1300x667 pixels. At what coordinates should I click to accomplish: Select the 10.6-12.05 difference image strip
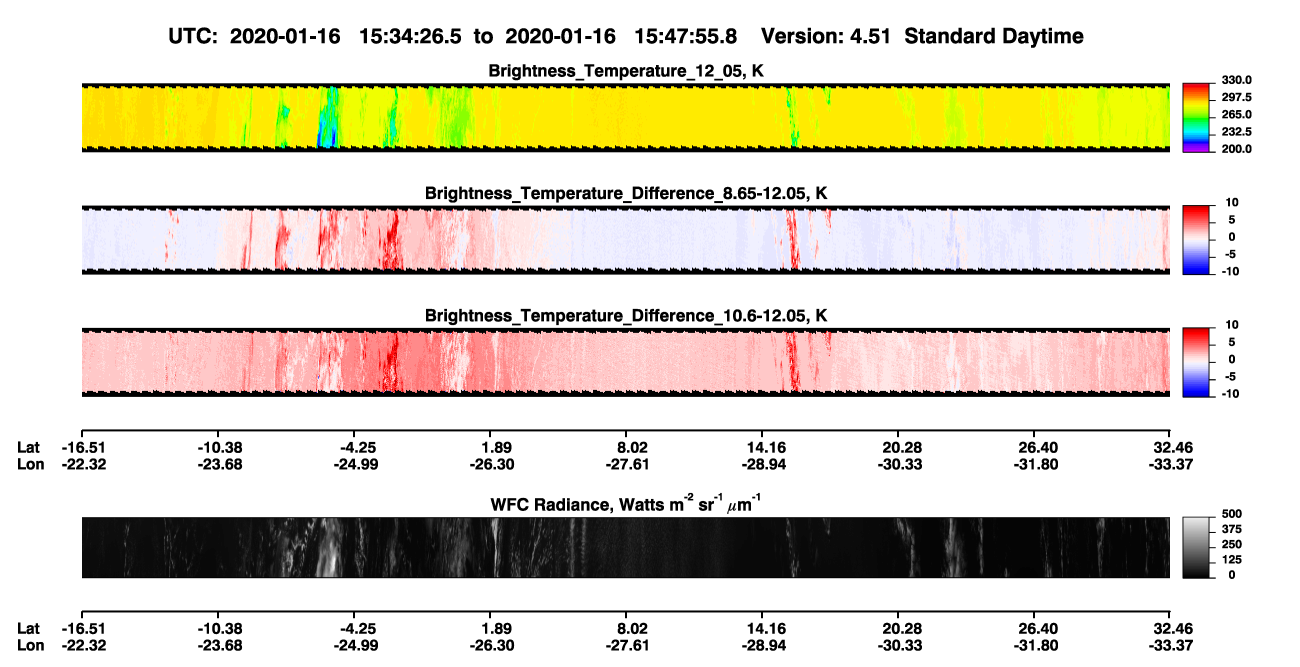pos(625,363)
